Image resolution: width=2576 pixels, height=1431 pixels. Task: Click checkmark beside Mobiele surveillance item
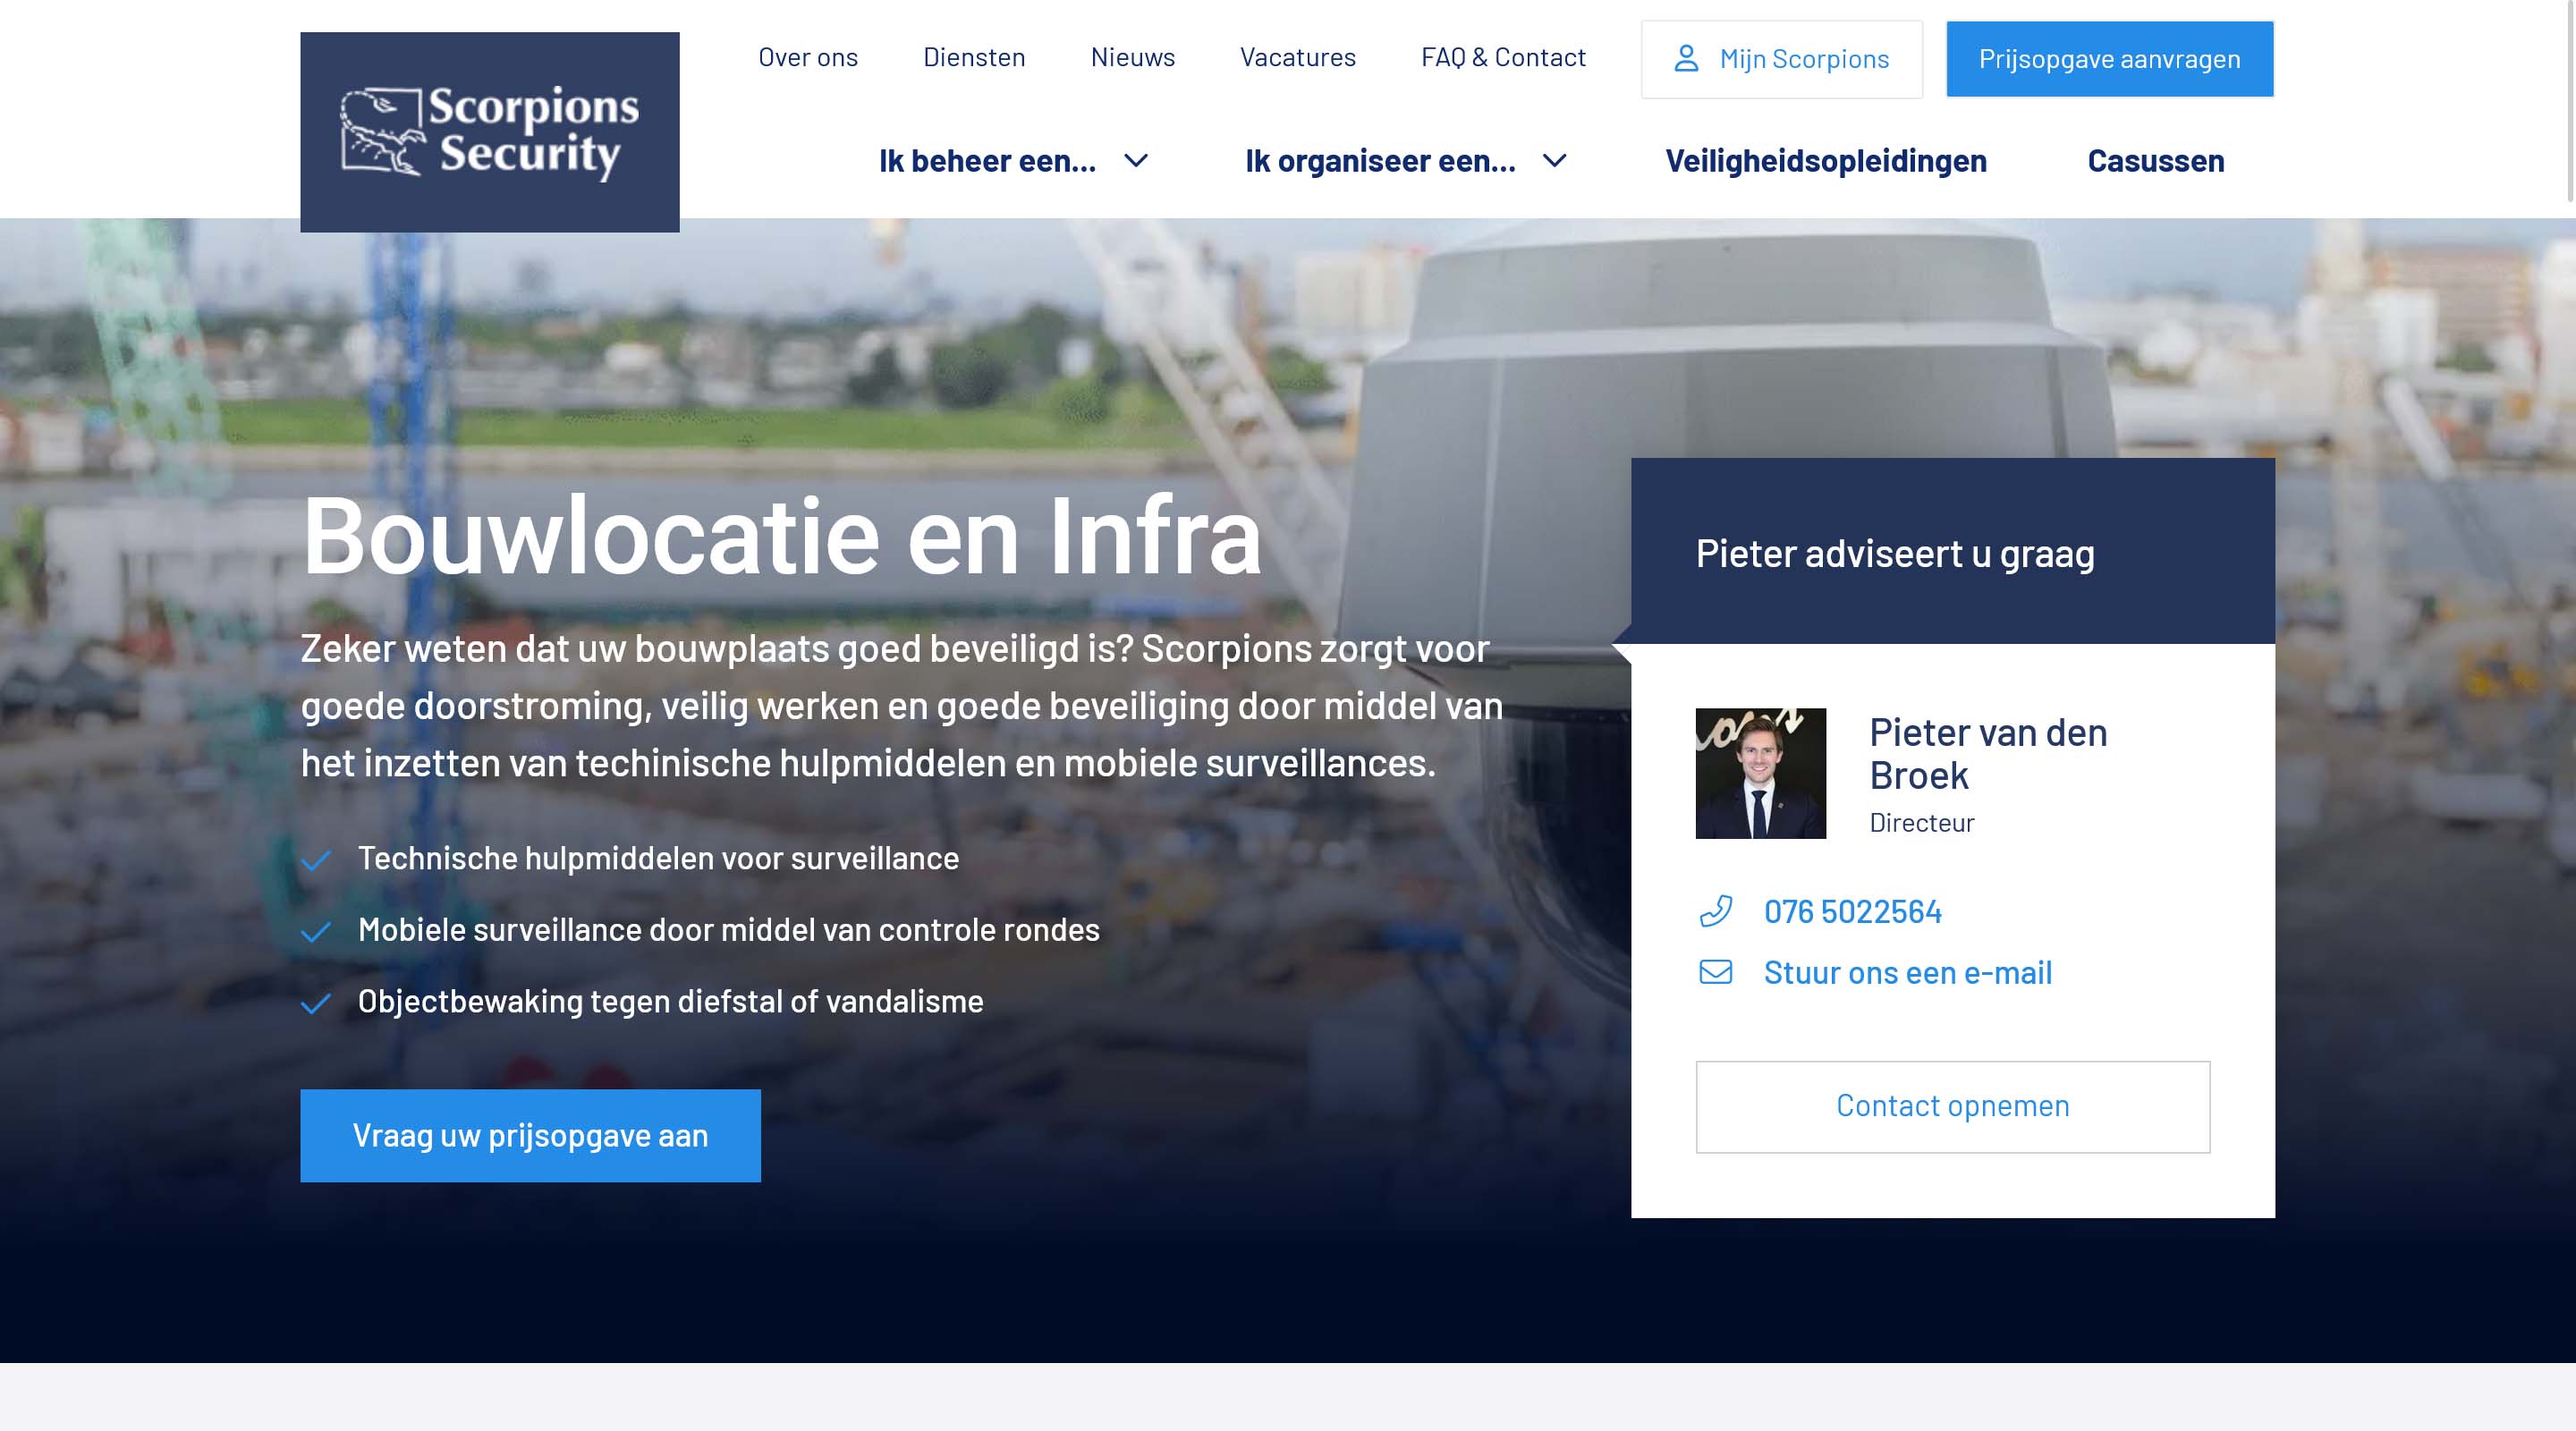(316, 932)
